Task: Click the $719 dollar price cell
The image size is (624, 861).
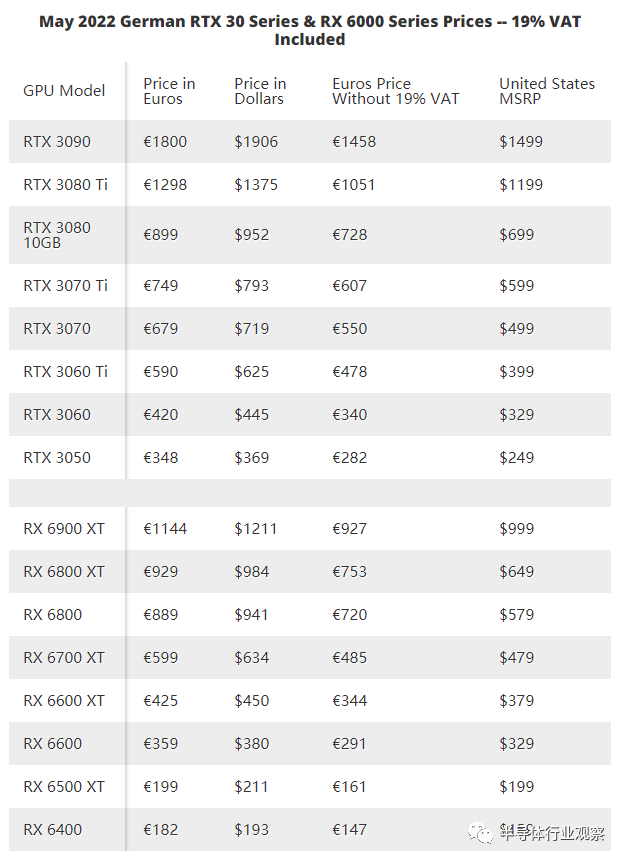Action: coord(252,329)
